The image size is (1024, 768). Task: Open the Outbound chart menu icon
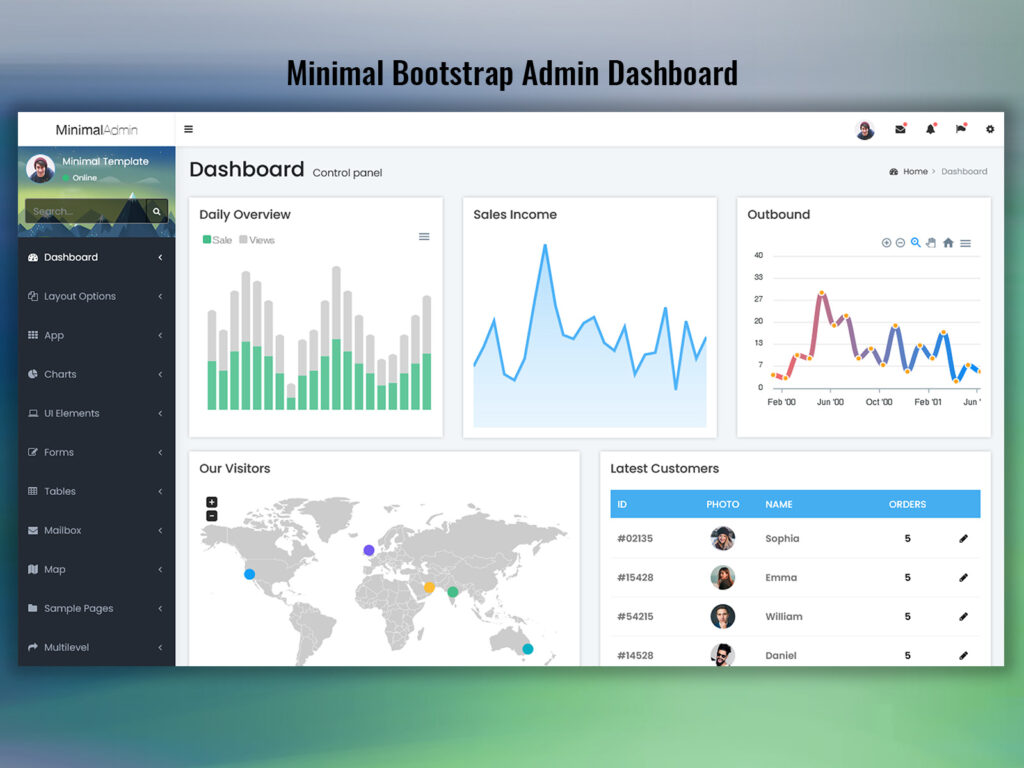click(965, 243)
